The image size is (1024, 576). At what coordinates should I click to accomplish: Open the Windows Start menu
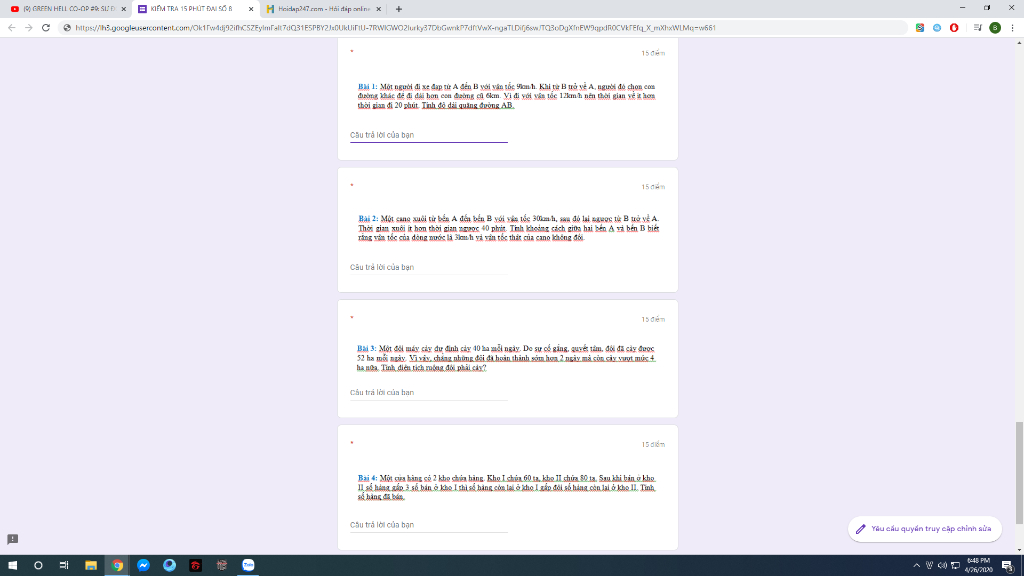point(12,566)
